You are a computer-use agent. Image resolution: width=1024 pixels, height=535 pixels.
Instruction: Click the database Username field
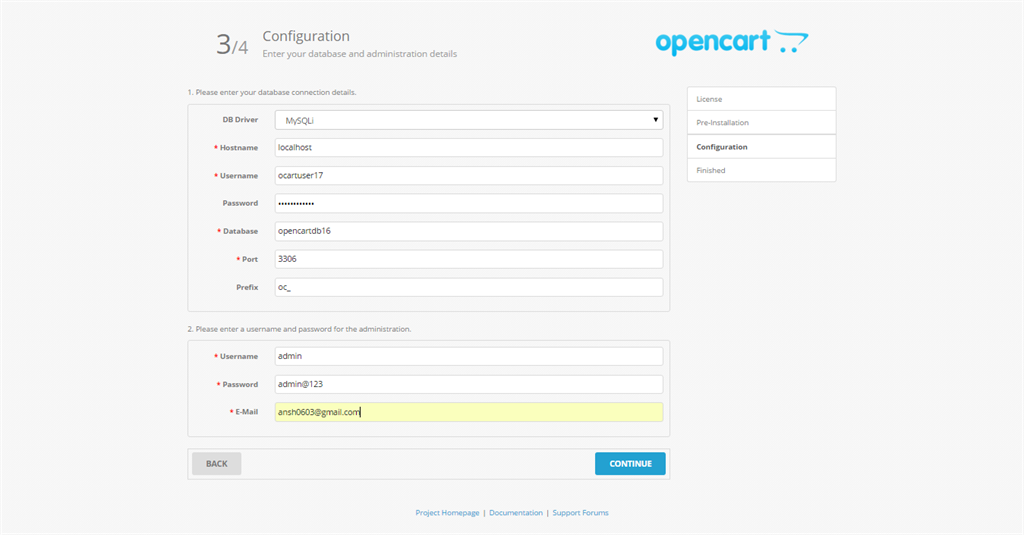coord(469,176)
